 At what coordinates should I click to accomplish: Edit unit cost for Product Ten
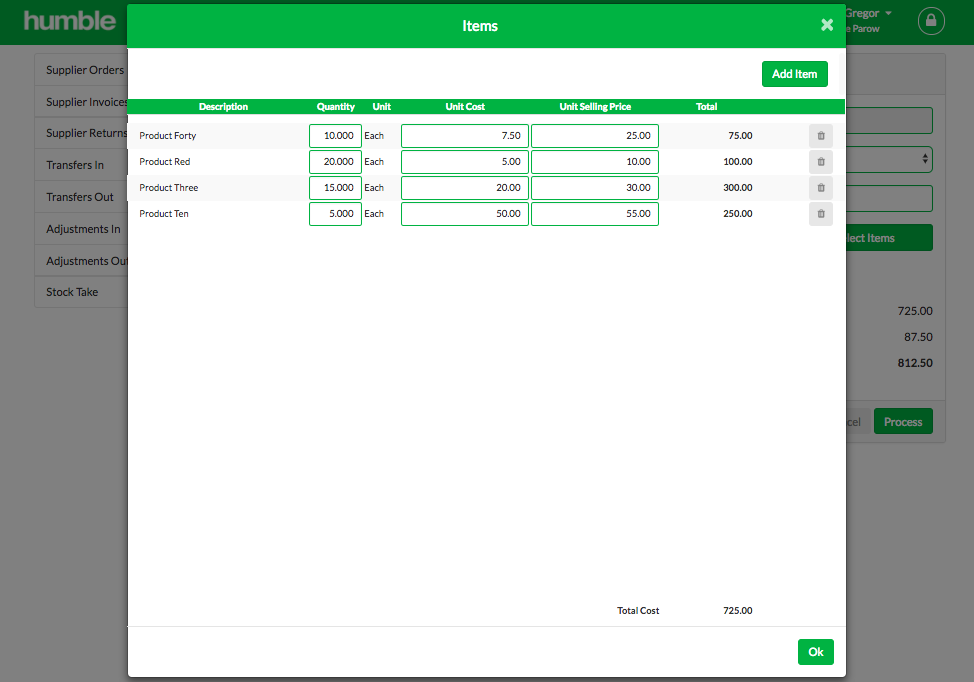pyautogui.click(x=465, y=214)
